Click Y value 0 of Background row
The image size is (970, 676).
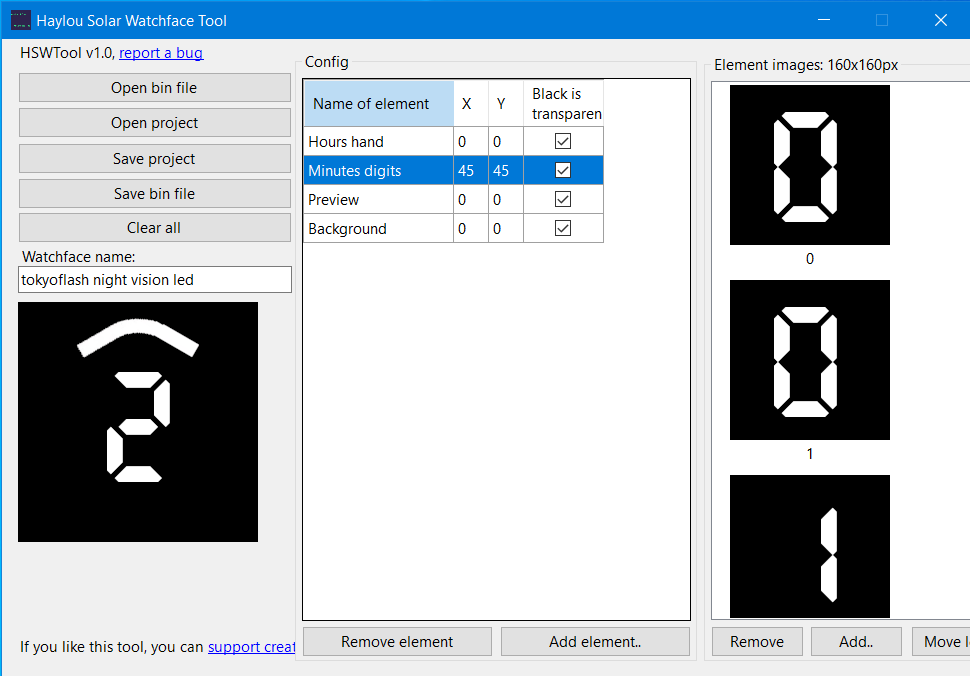506,229
